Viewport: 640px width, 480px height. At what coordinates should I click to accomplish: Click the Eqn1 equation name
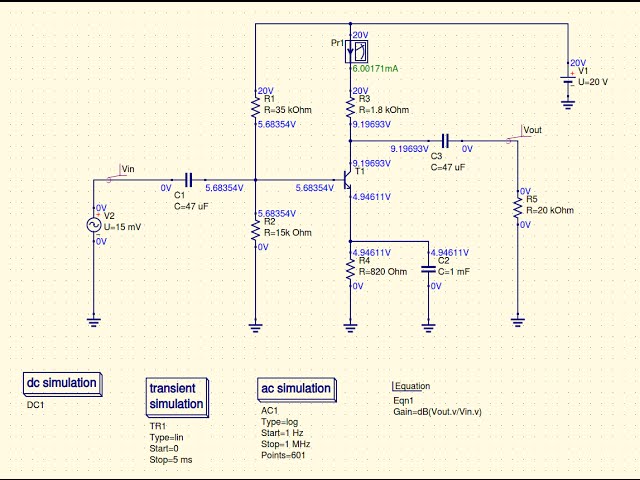pos(404,401)
